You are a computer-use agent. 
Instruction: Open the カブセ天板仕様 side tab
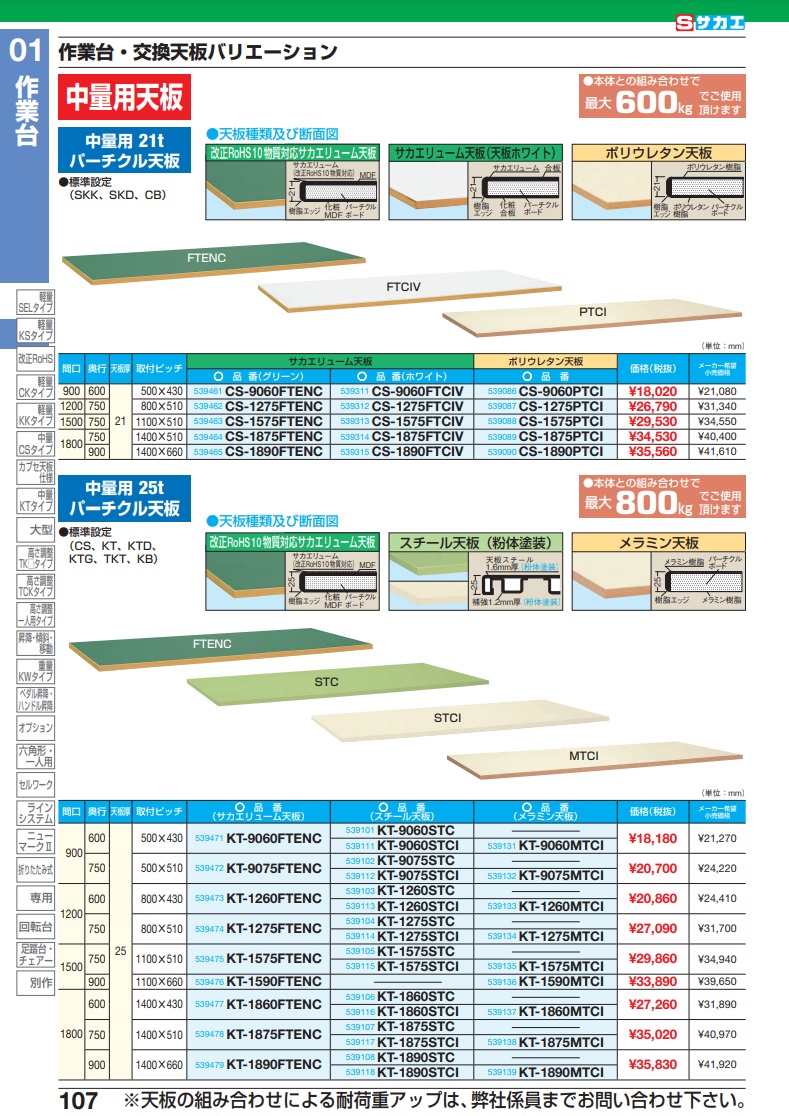36,473
